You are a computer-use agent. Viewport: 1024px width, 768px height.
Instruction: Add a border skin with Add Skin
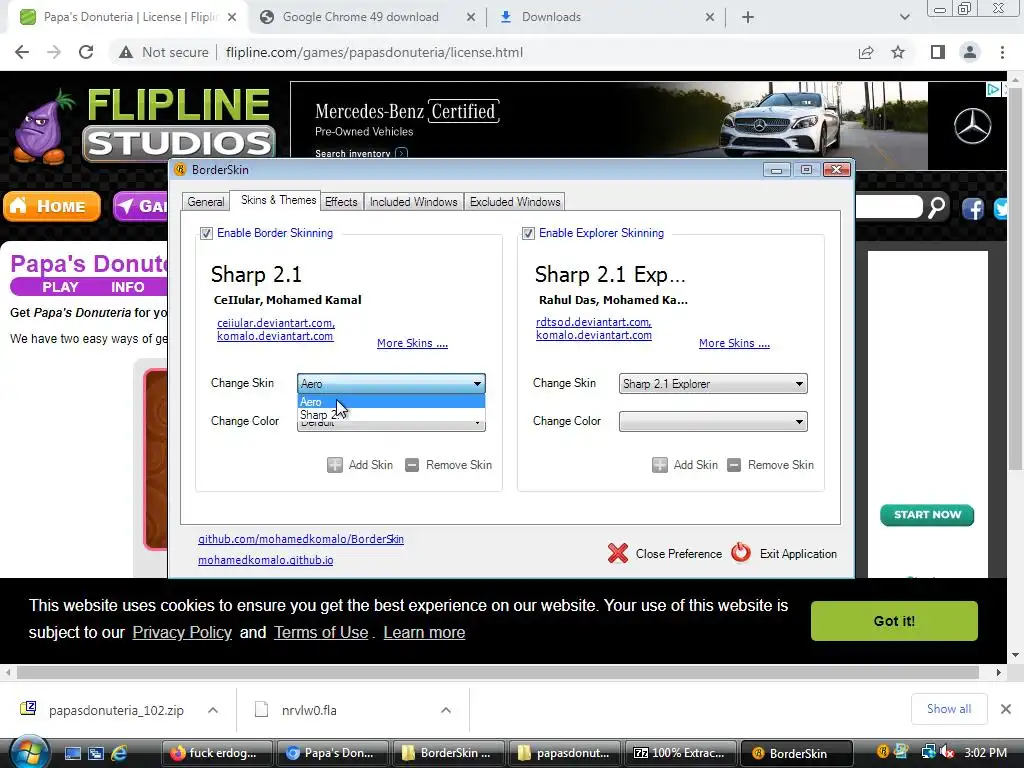[360, 465]
